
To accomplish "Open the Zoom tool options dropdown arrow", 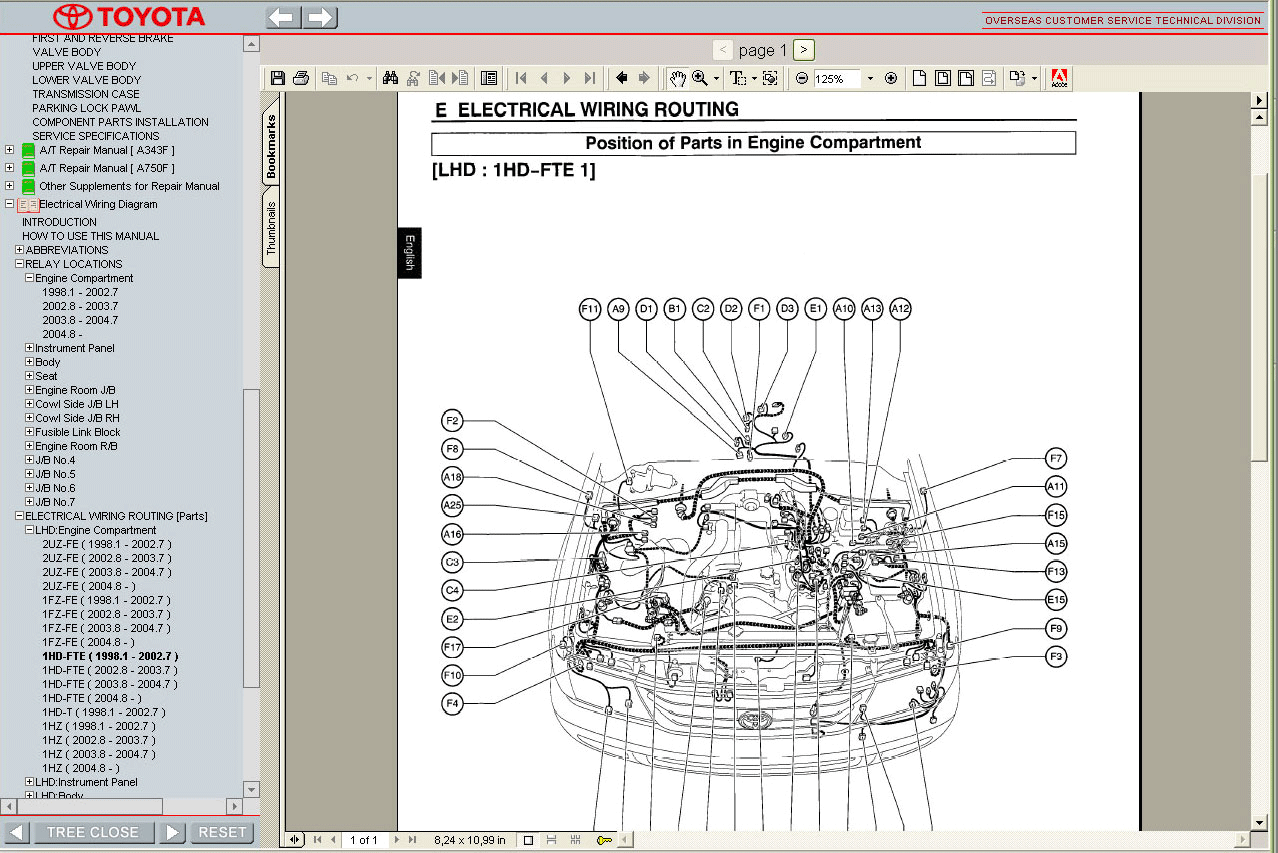I will tap(716, 78).
